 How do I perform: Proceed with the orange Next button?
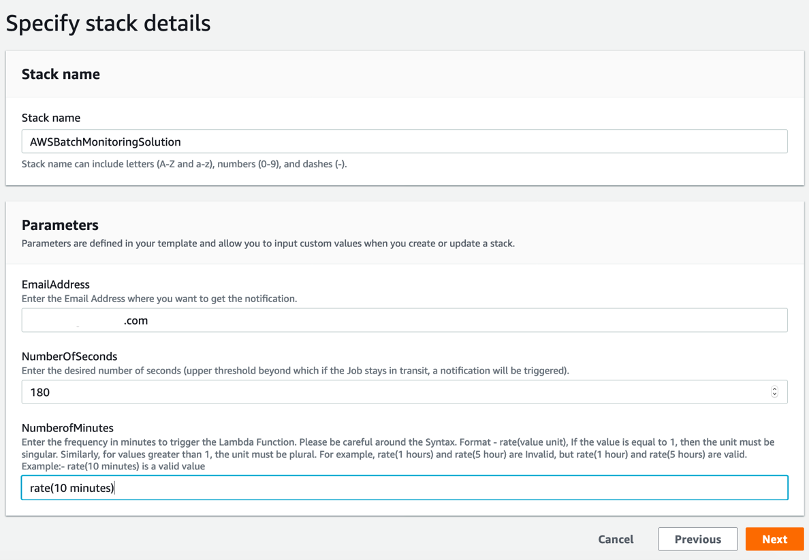coord(774,540)
